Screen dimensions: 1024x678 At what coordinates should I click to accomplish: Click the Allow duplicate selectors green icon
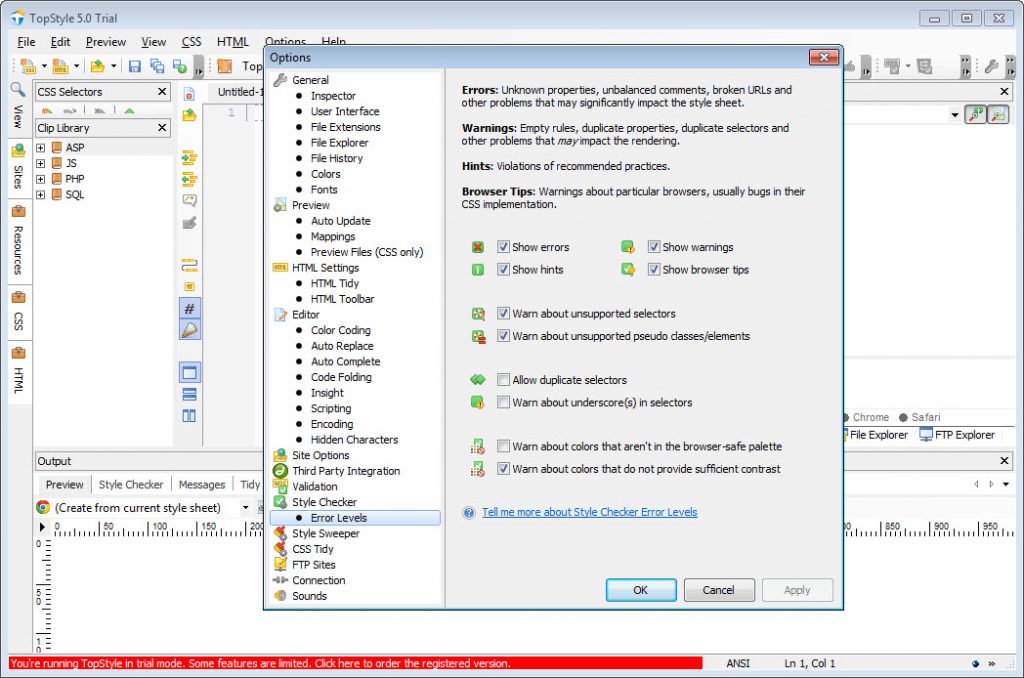(x=477, y=379)
